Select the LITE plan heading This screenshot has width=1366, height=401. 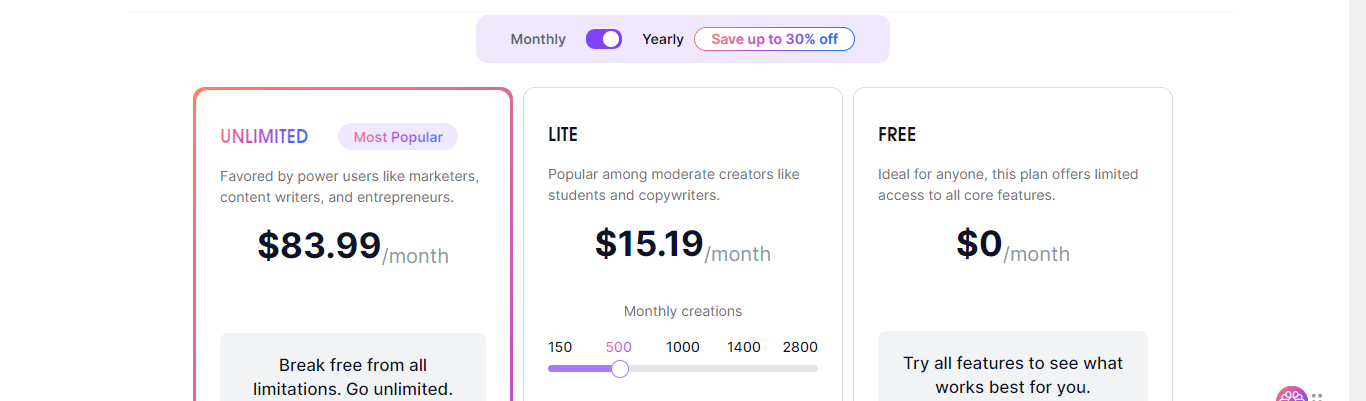(x=563, y=135)
